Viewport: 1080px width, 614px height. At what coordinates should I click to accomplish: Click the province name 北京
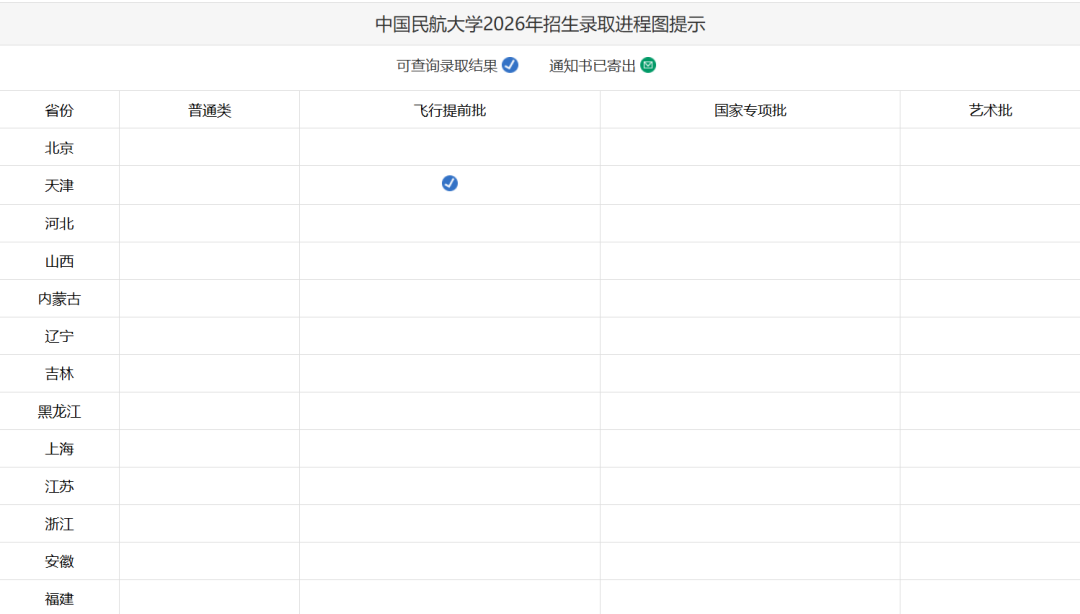59,148
